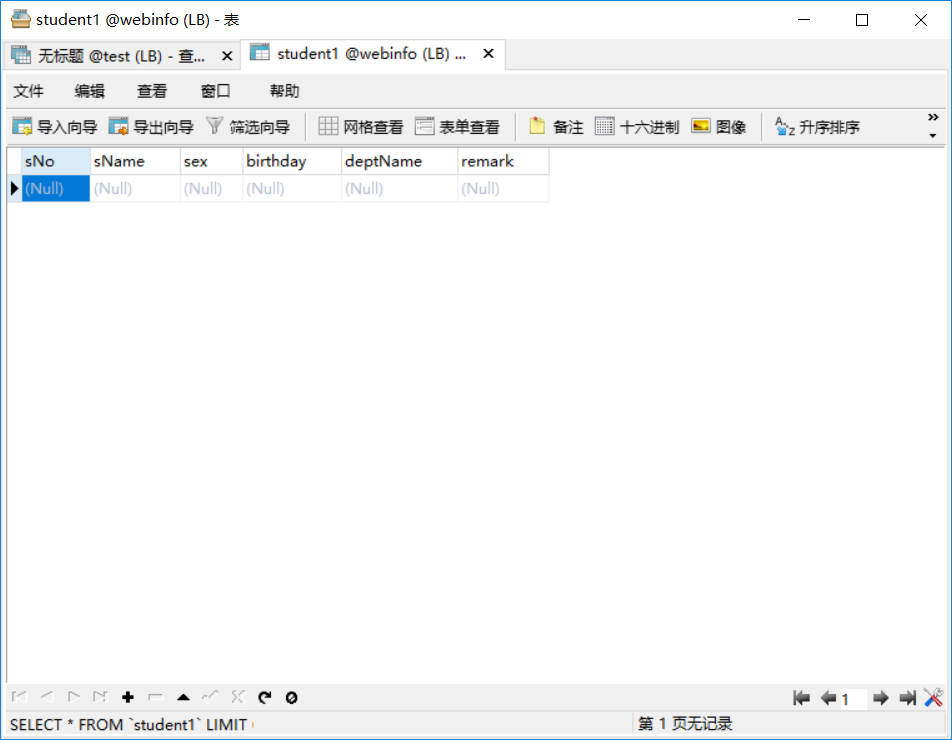952x740 pixels.
Task: Switch to Form View (表单查看)
Action: pyautogui.click(x=457, y=127)
